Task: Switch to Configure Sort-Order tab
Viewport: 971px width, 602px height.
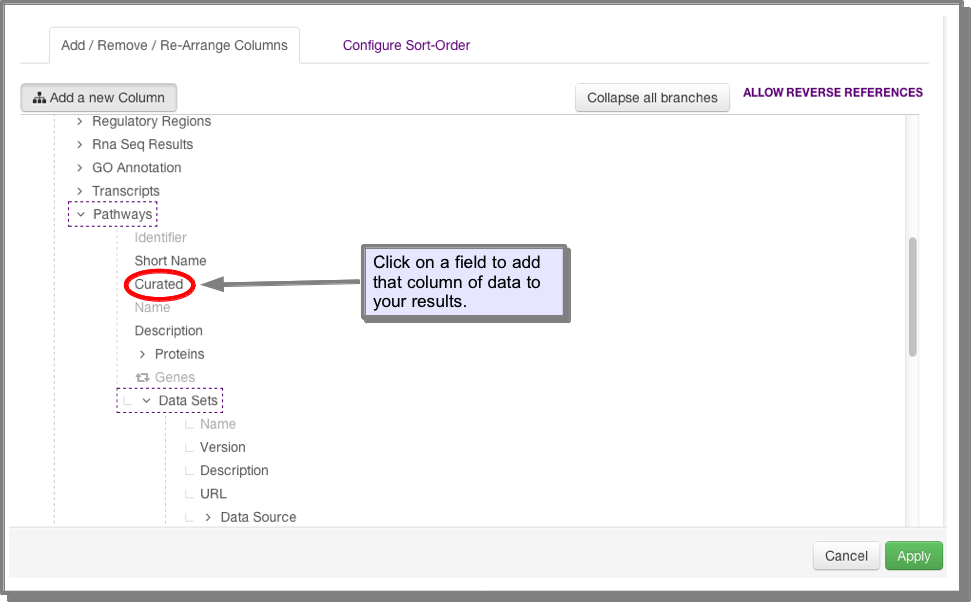Action: point(406,45)
